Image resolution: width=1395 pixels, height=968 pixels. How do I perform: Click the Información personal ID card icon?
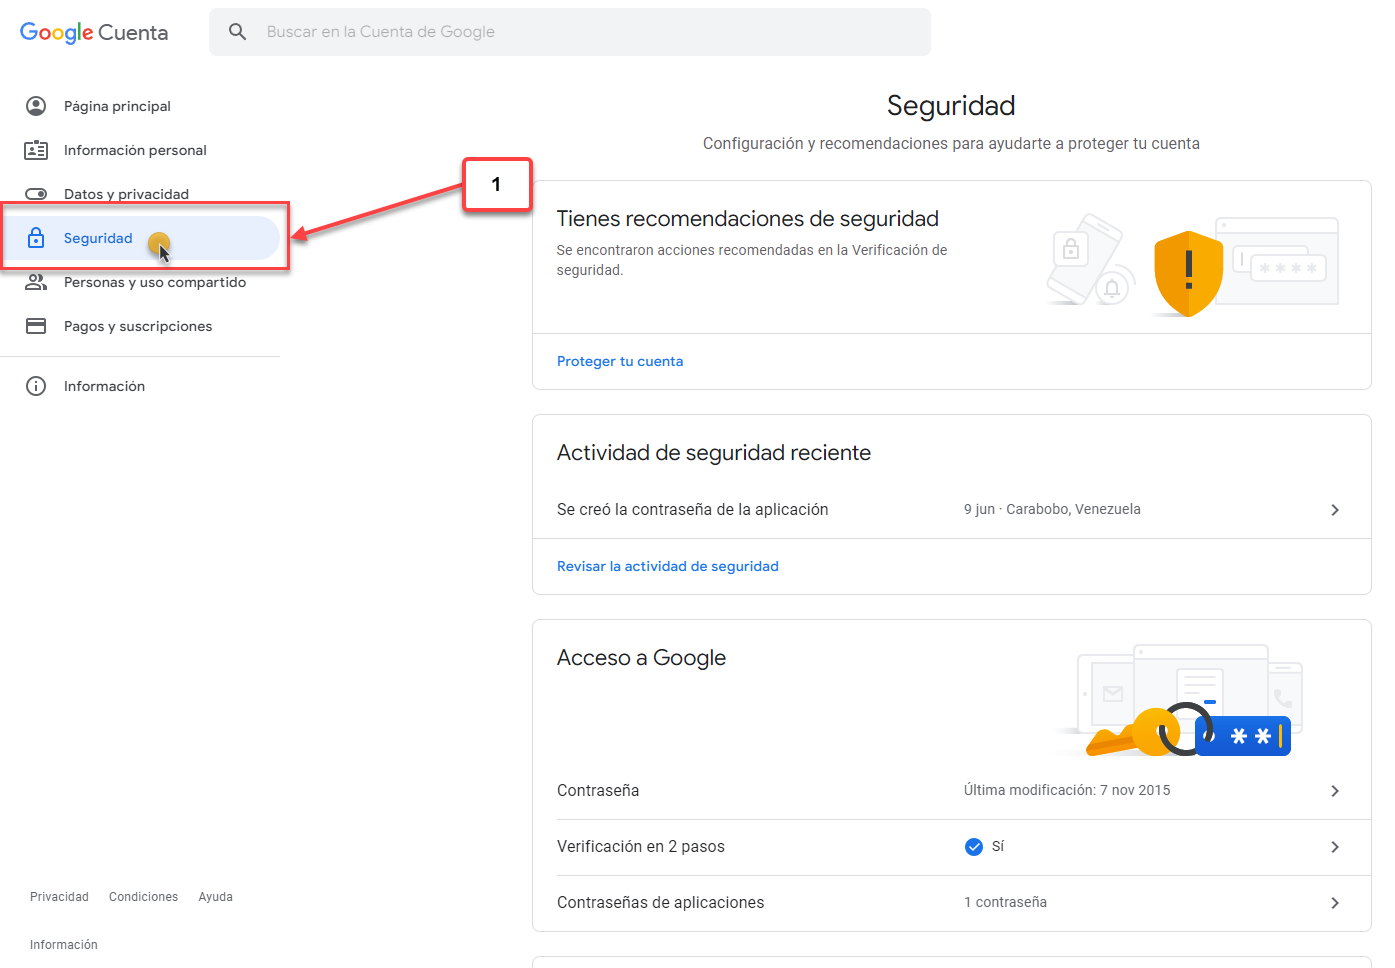click(x=36, y=150)
